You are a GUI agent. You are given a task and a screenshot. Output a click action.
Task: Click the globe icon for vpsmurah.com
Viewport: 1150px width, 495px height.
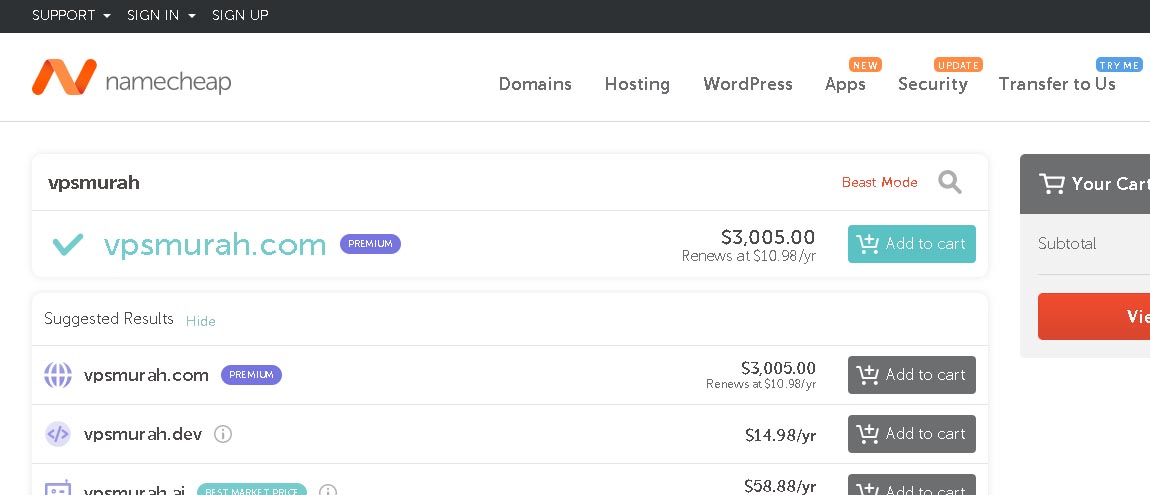[x=58, y=375]
